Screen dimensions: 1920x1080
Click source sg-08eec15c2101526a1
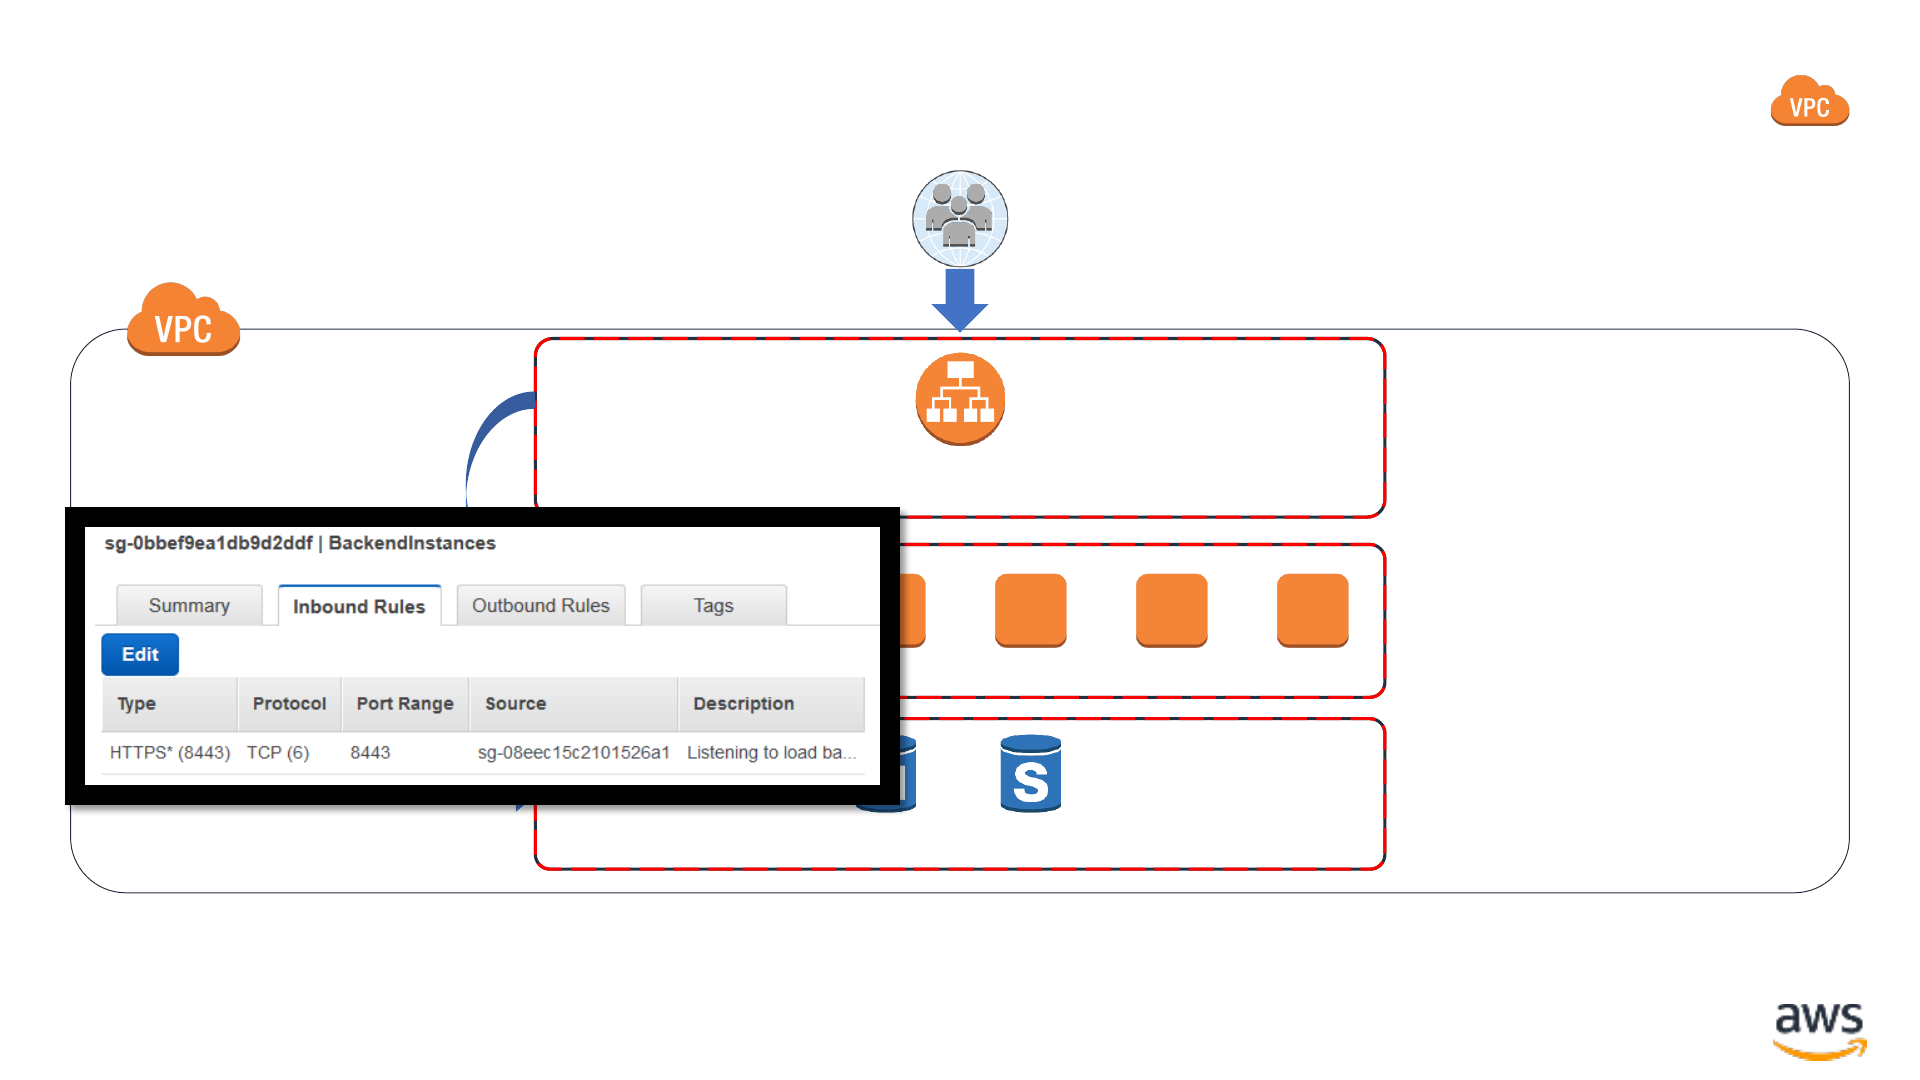point(573,752)
